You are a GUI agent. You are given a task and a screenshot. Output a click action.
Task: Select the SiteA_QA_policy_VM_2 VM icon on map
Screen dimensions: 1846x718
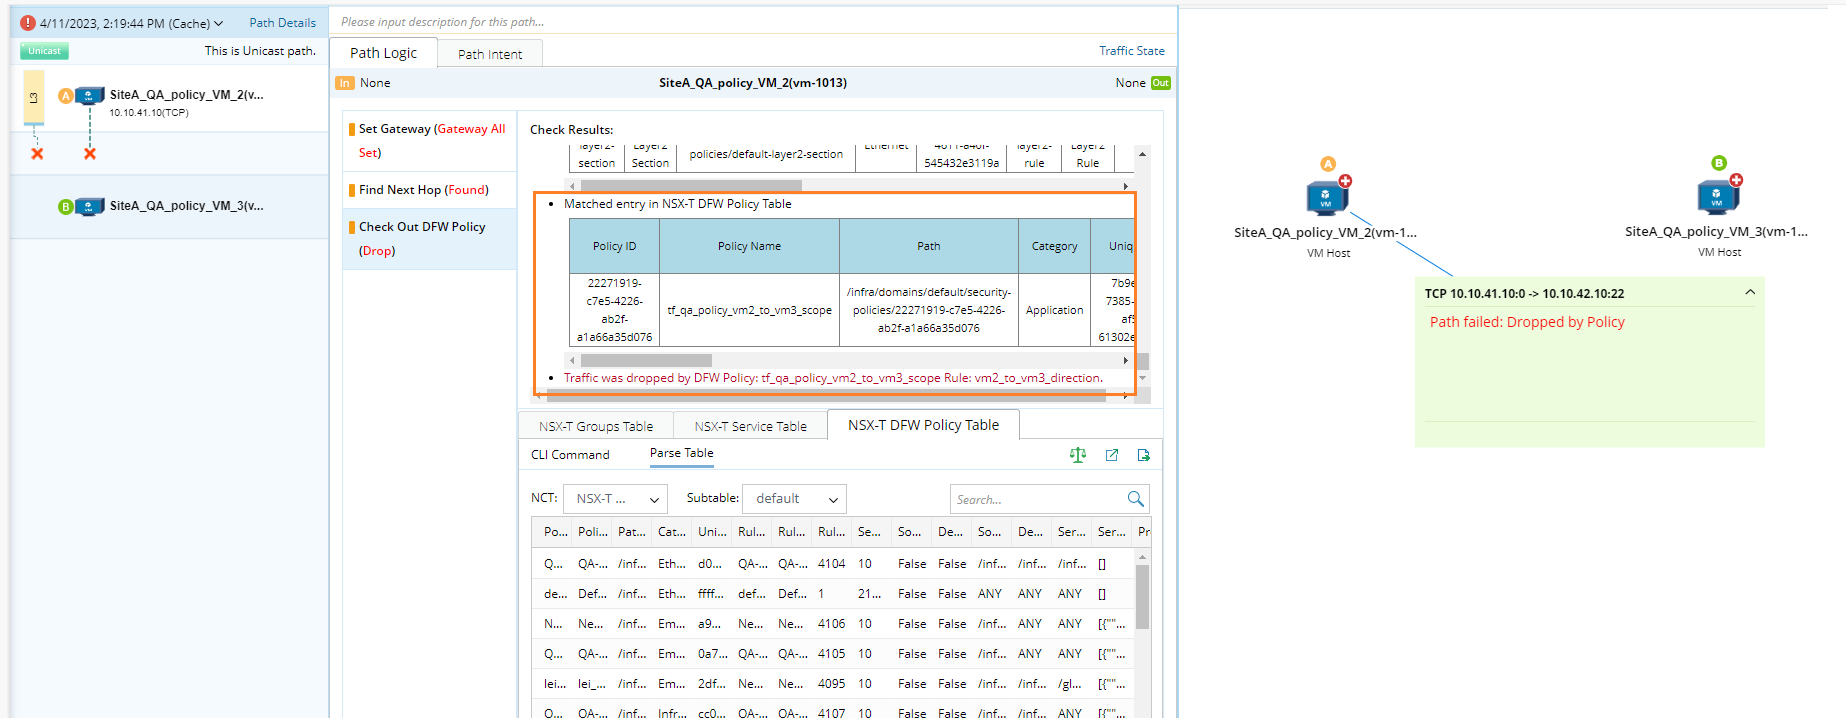click(x=1326, y=197)
